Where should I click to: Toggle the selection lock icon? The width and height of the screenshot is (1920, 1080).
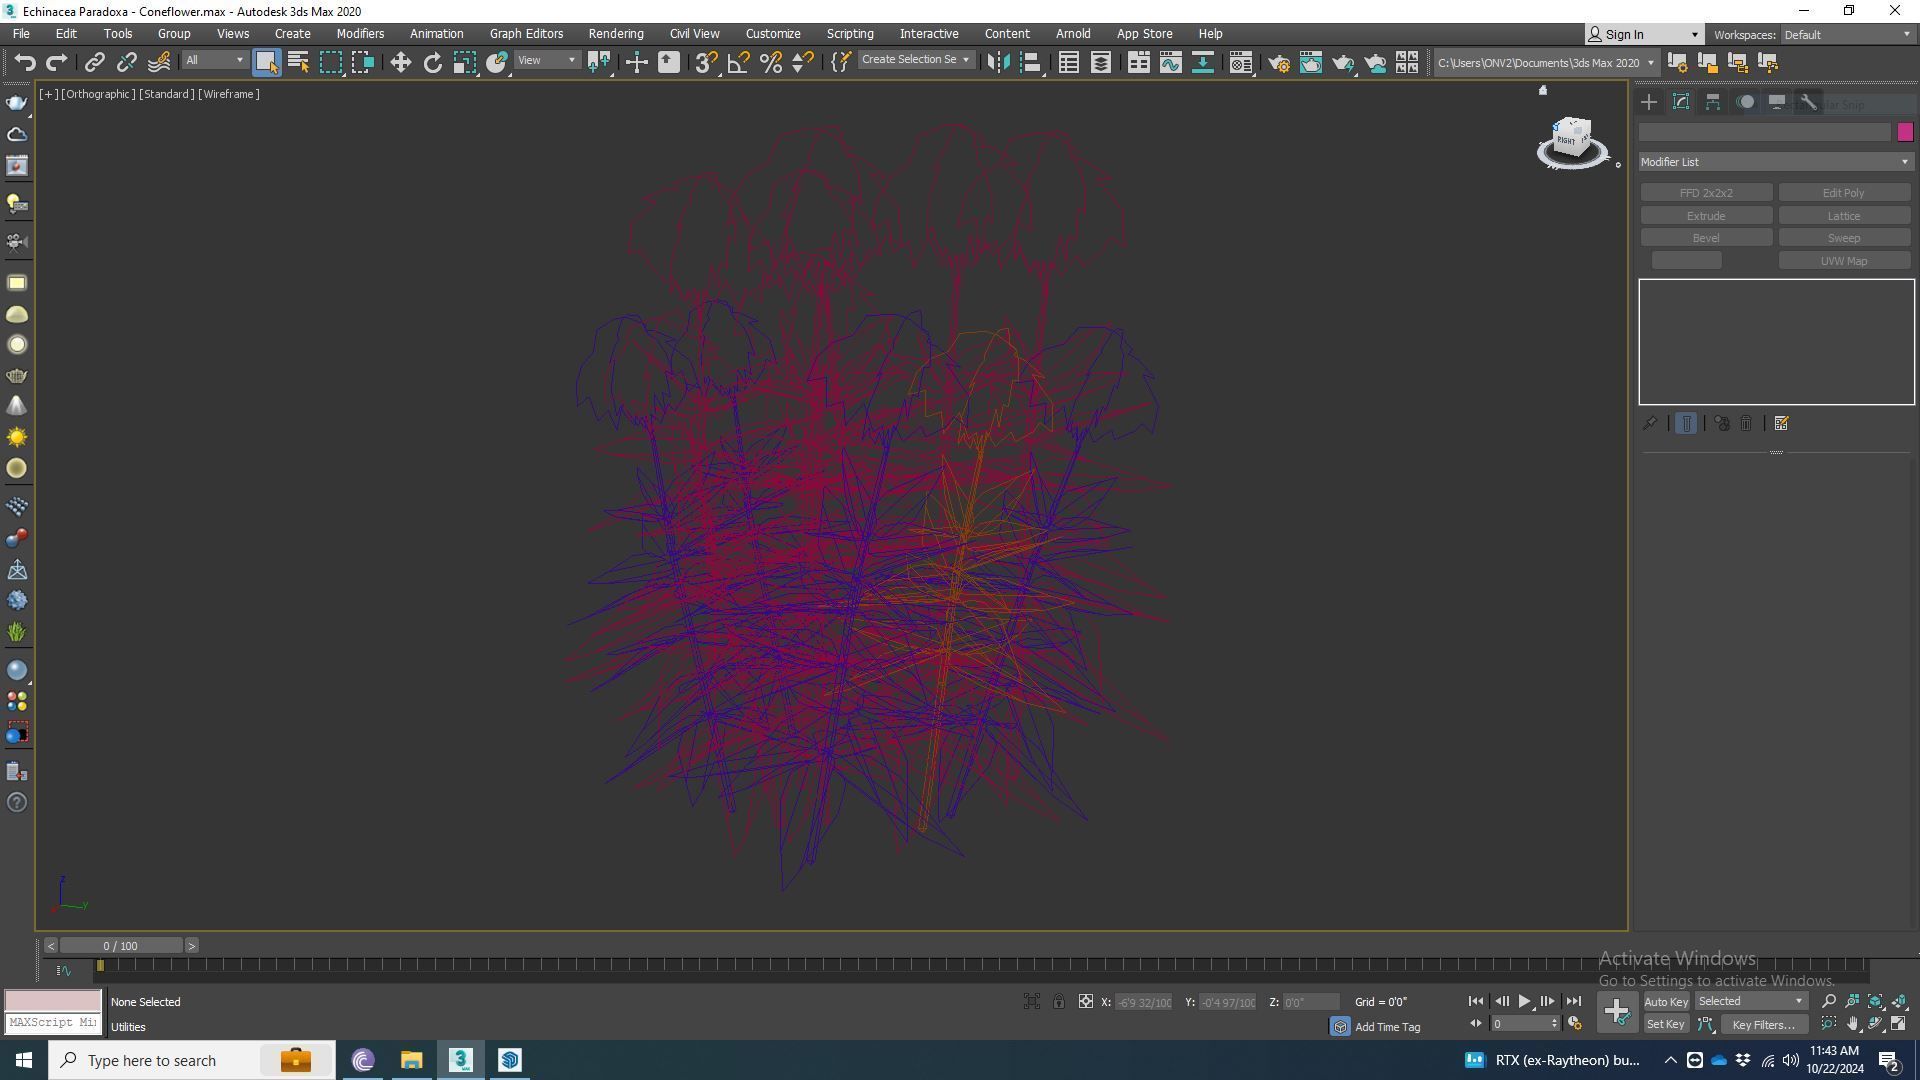1058,1001
